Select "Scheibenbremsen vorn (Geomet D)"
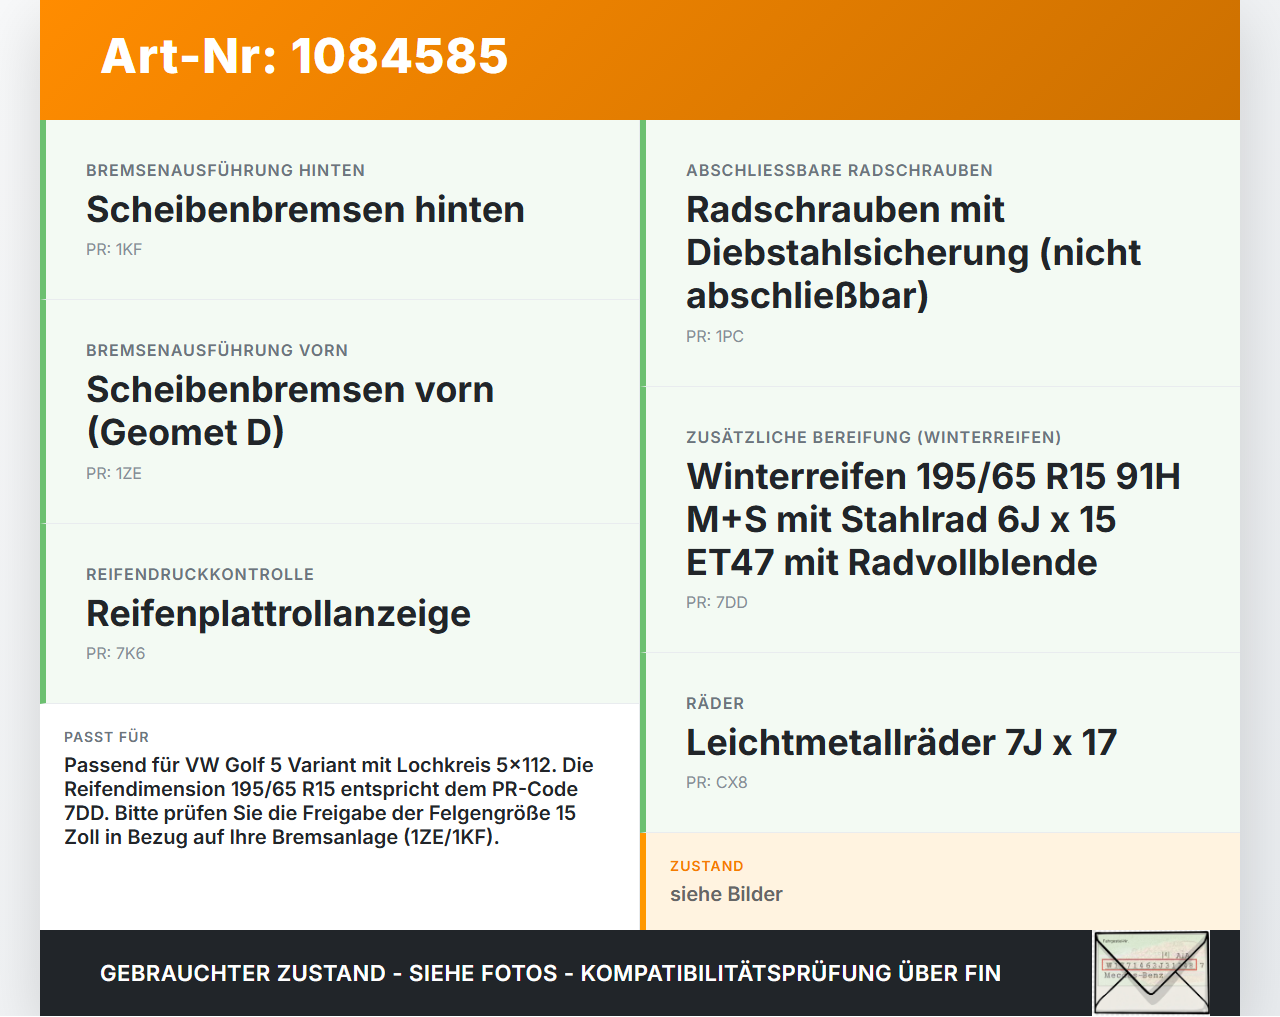Screen dimensions: 1280x1017 pyautogui.click(x=290, y=411)
